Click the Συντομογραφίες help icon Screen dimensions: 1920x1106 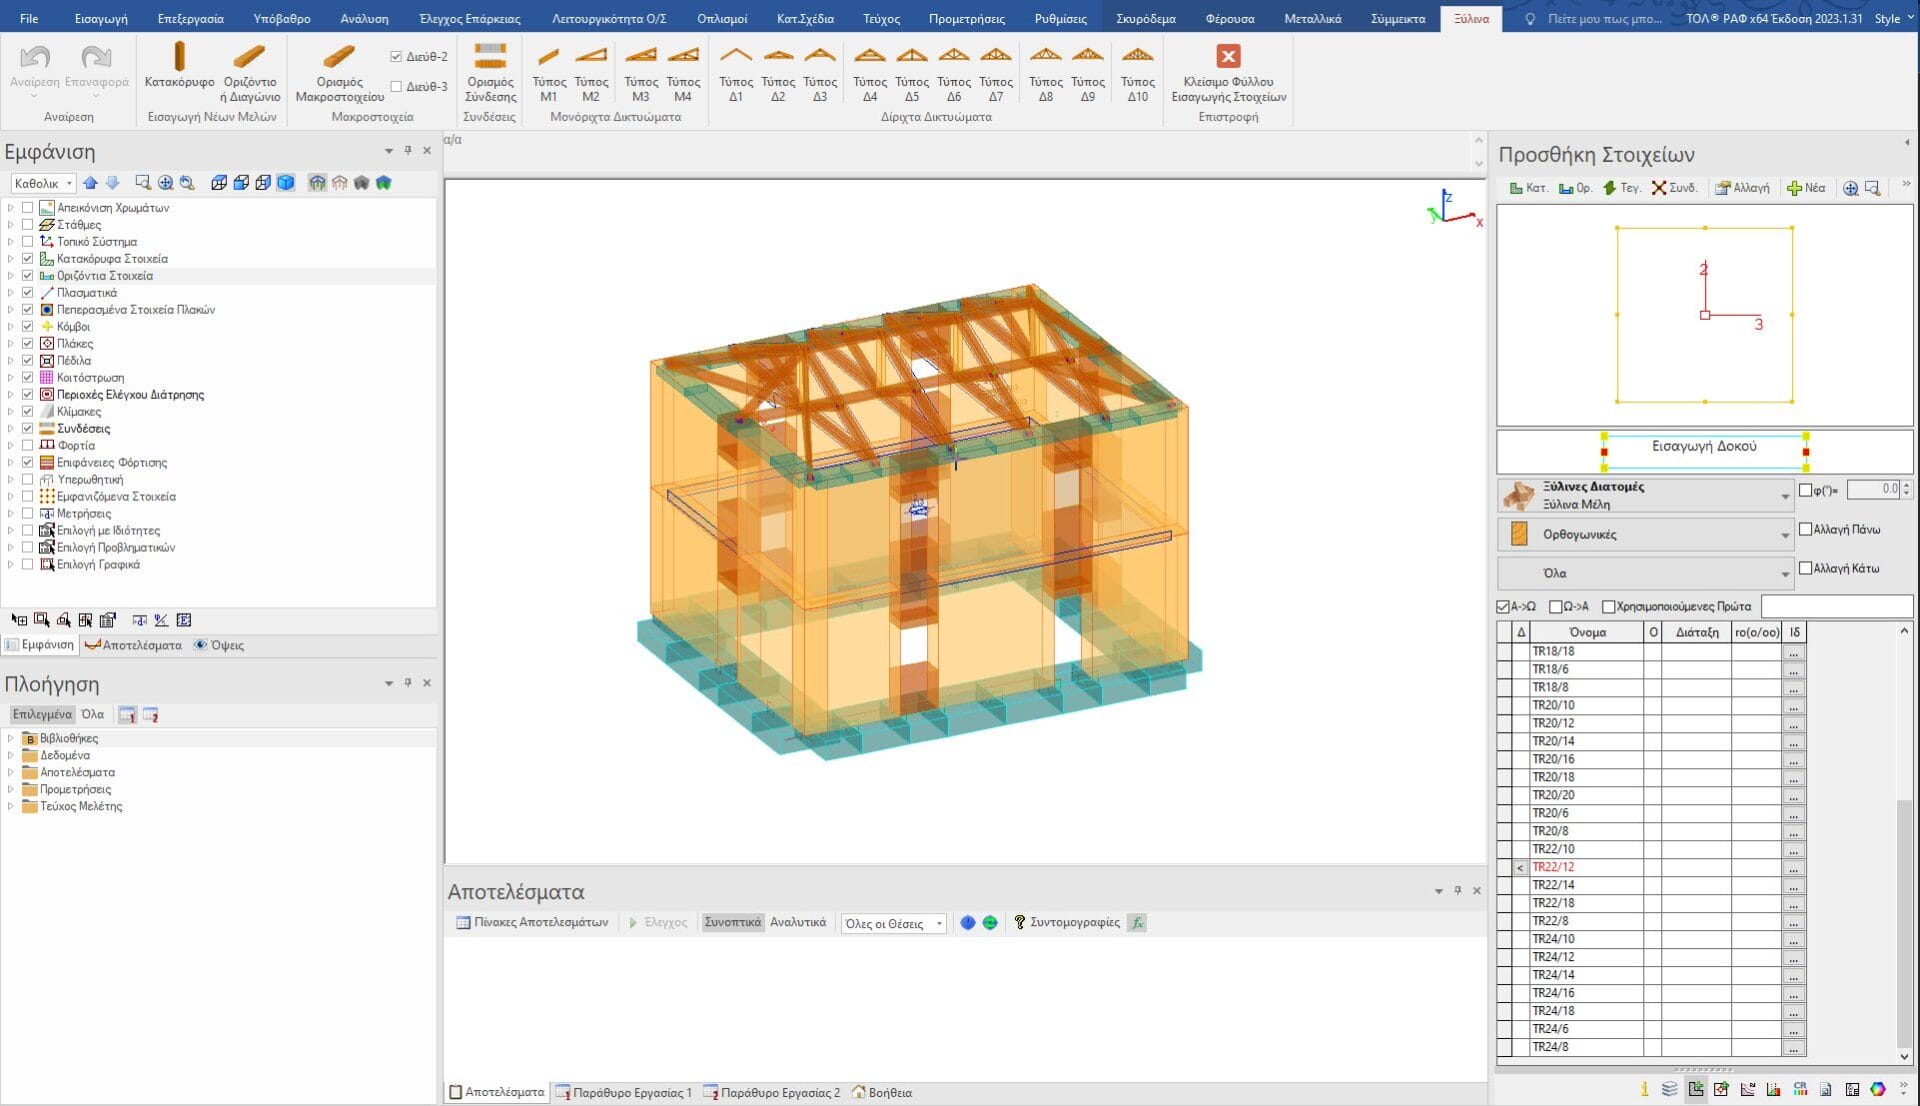pyautogui.click(x=1019, y=922)
